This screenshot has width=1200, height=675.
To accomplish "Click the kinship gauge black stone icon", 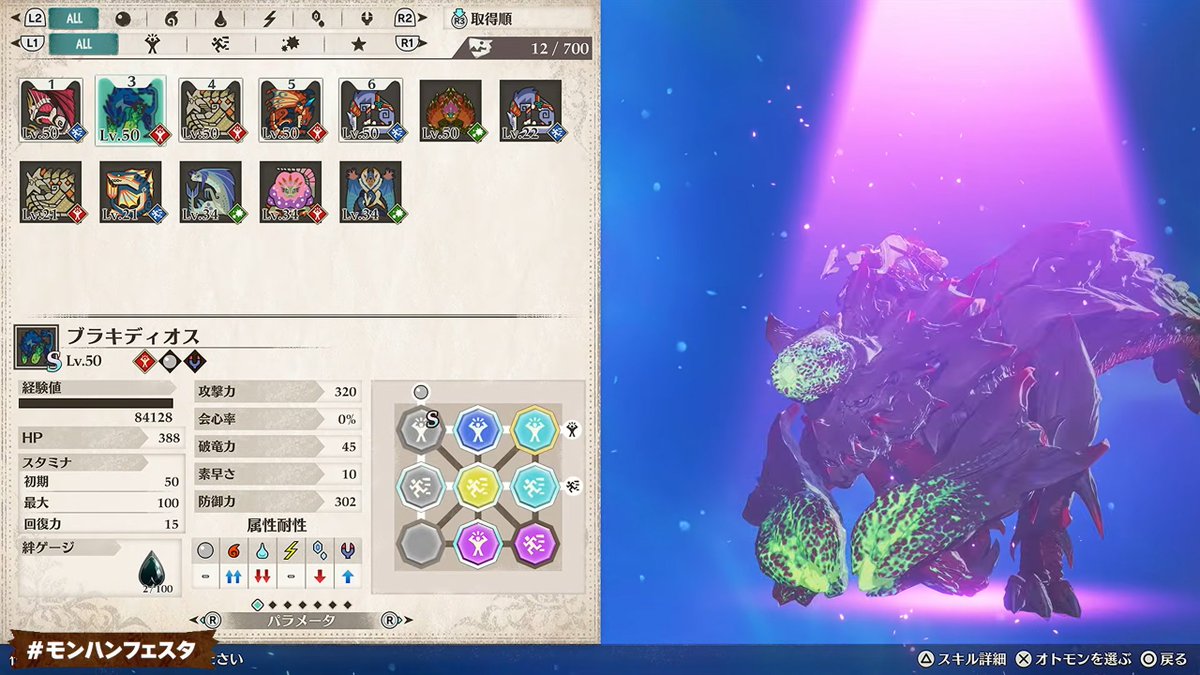I will coord(154,568).
